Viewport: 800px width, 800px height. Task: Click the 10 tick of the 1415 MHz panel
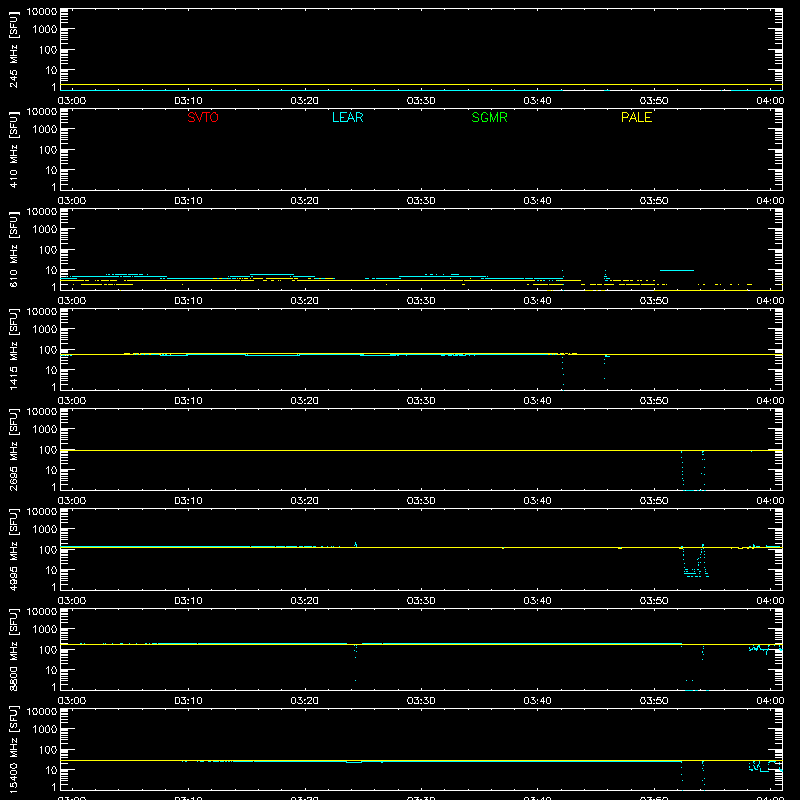click(51, 370)
